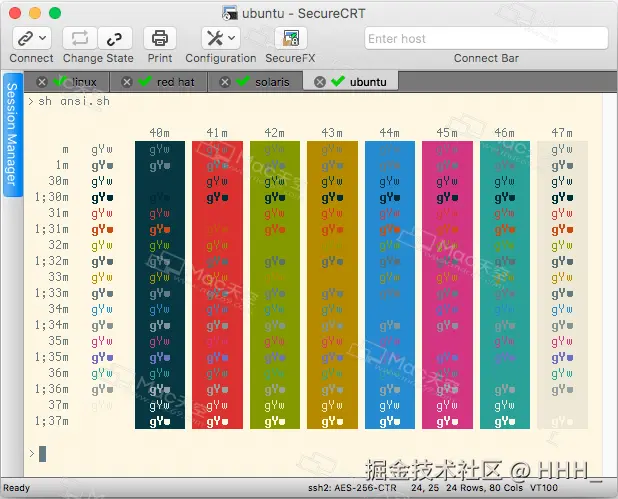The image size is (618, 499).
Task: Click the '47m' column header
Action: [x=562, y=133]
